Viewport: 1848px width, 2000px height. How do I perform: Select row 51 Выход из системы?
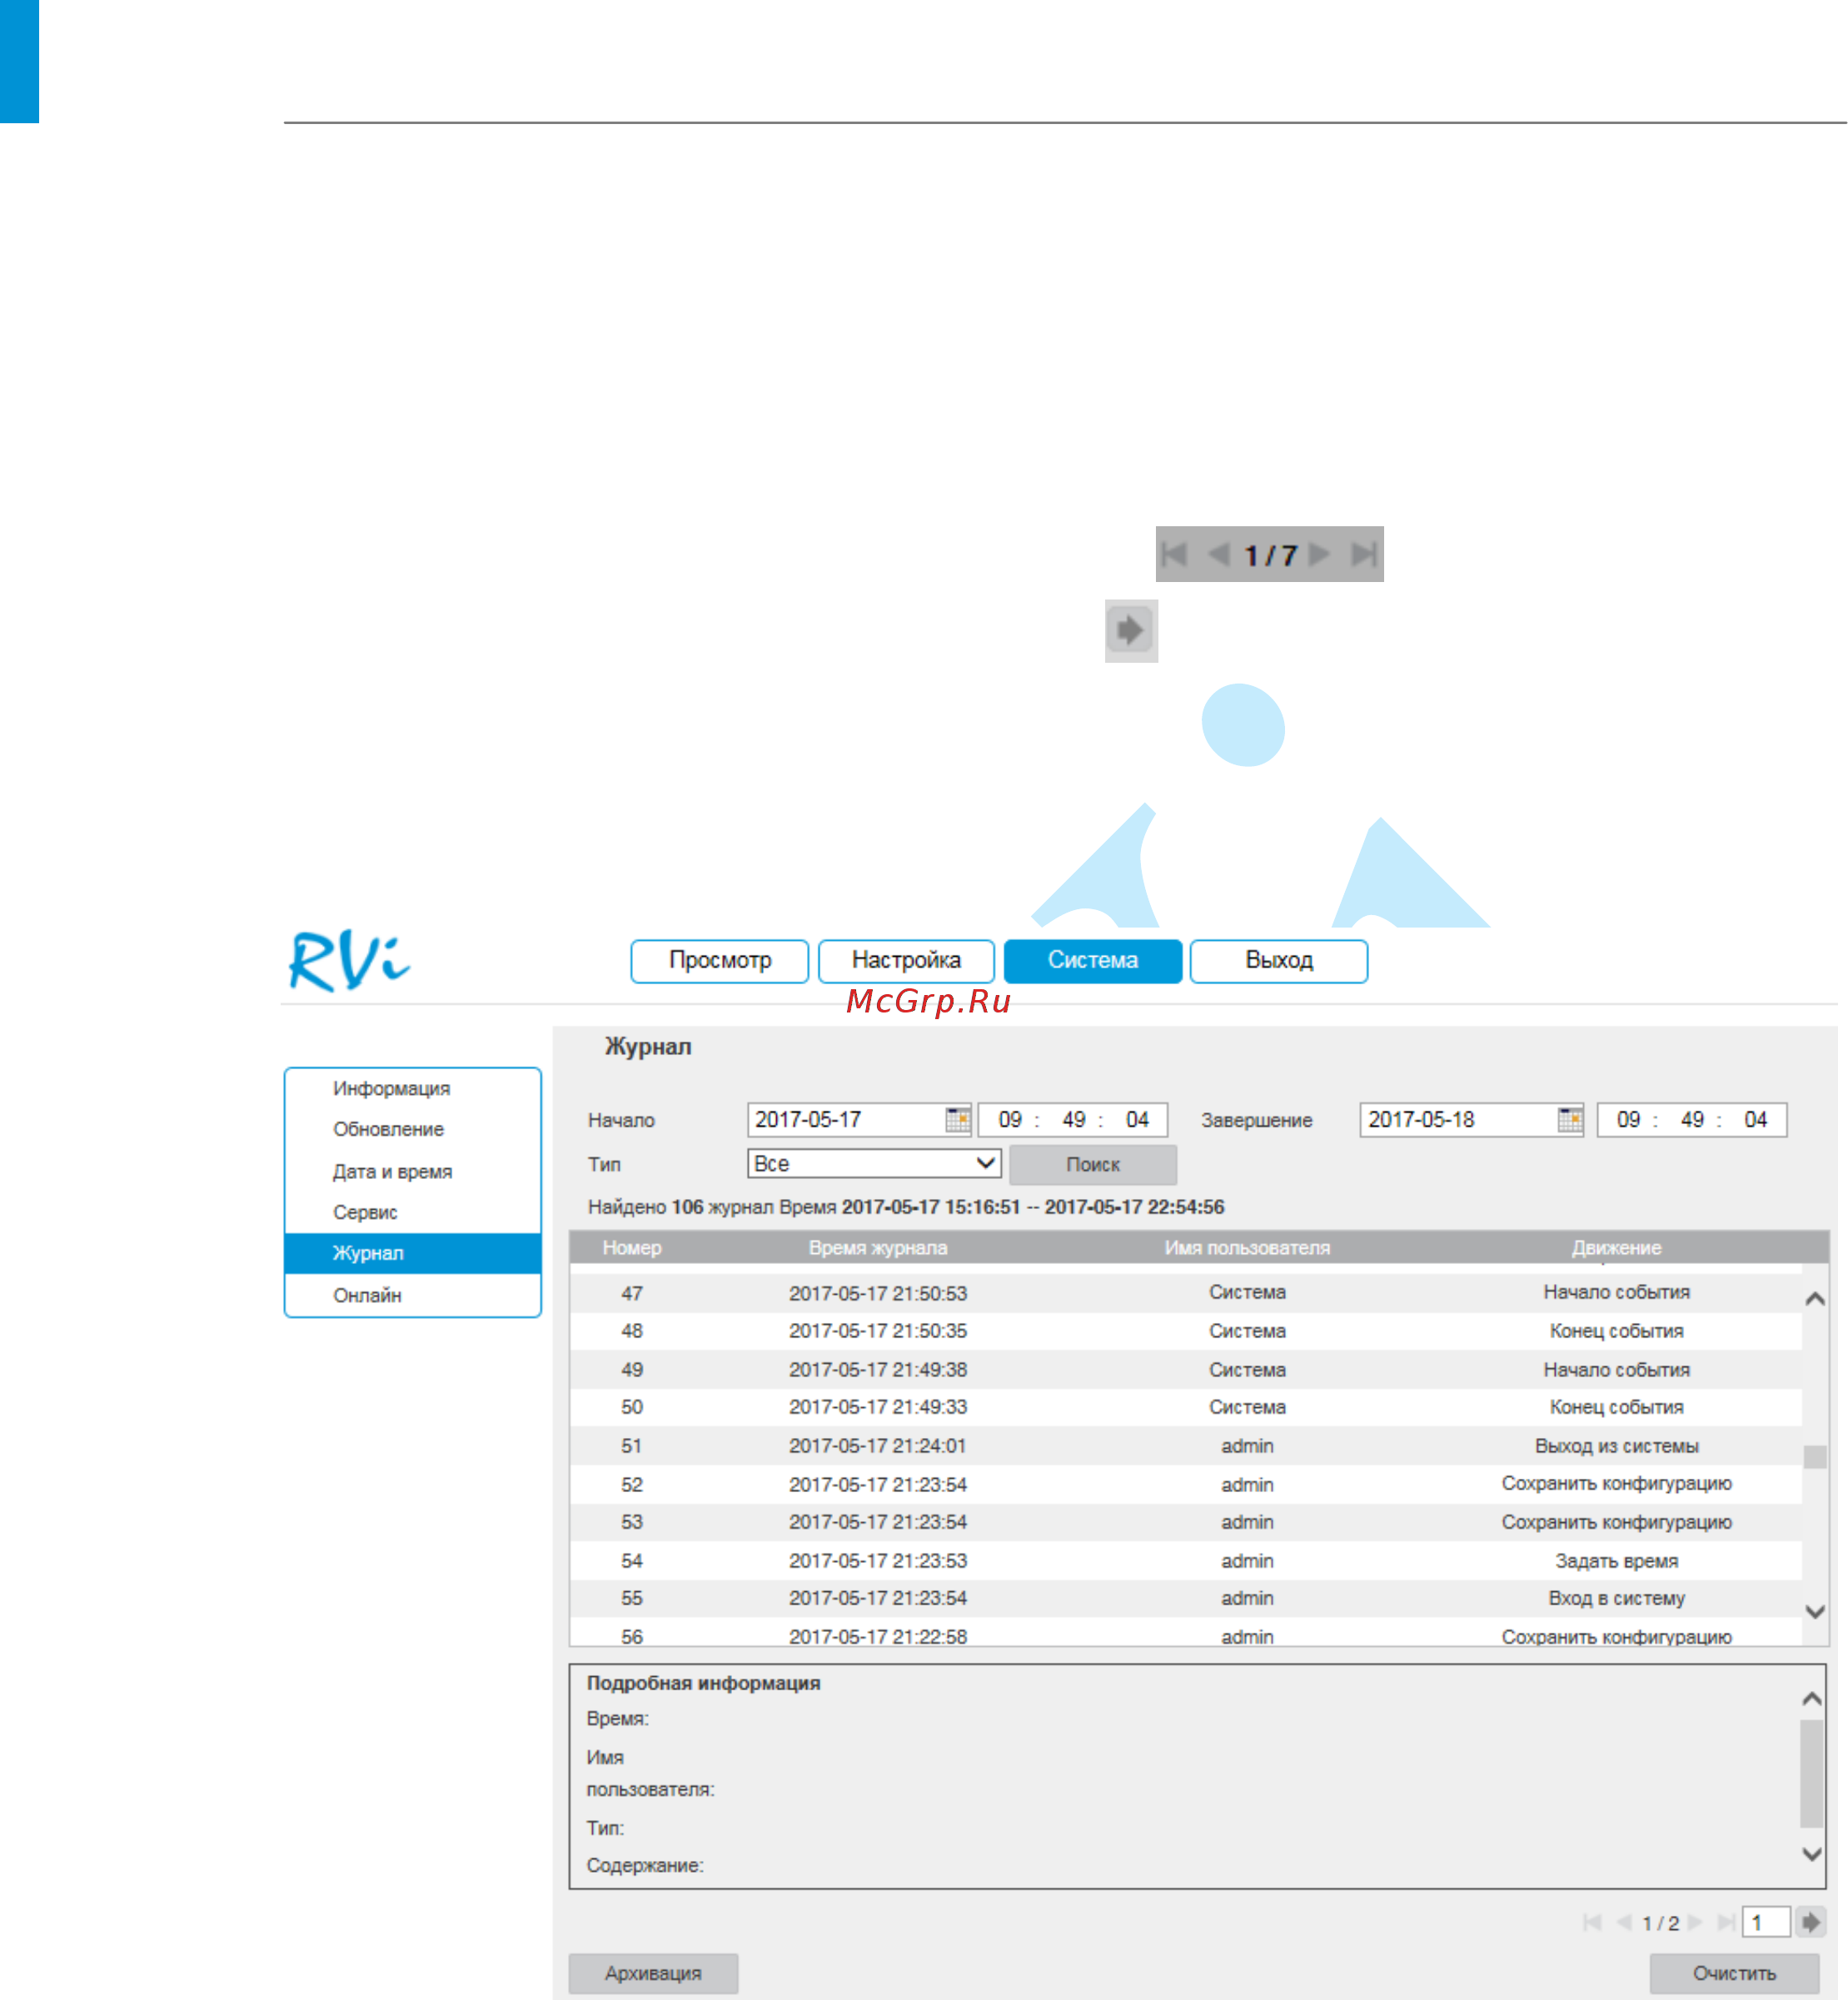(1186, 1446)
